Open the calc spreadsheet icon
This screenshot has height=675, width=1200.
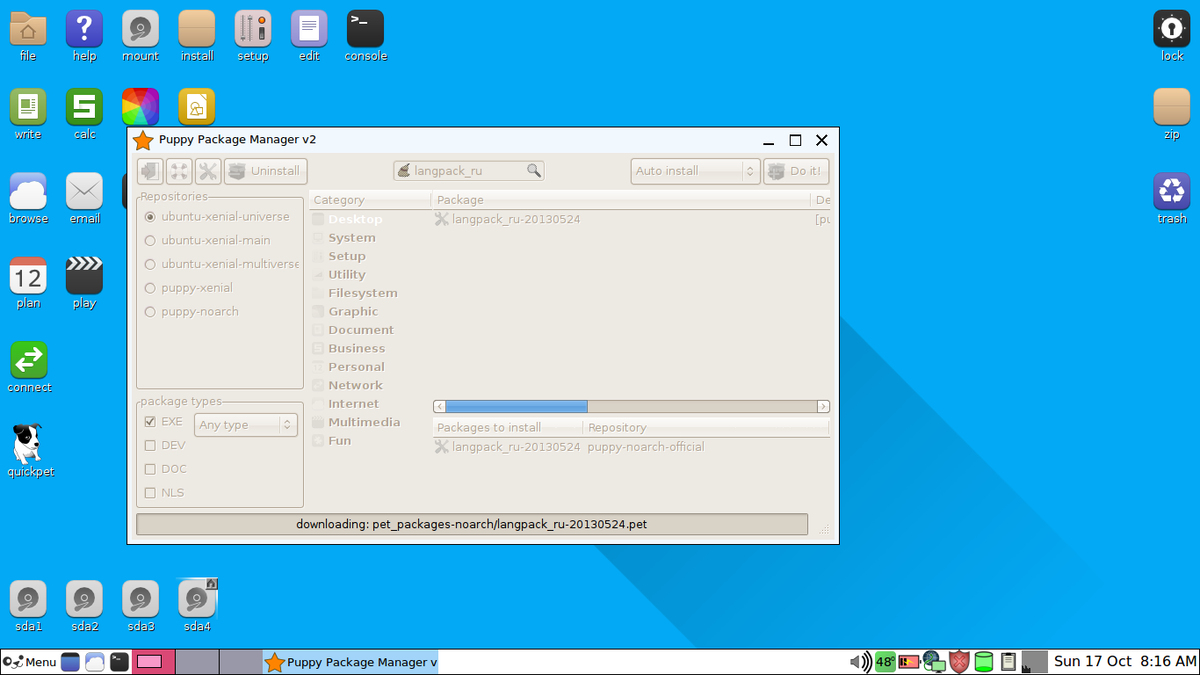[x=84, y=114]
